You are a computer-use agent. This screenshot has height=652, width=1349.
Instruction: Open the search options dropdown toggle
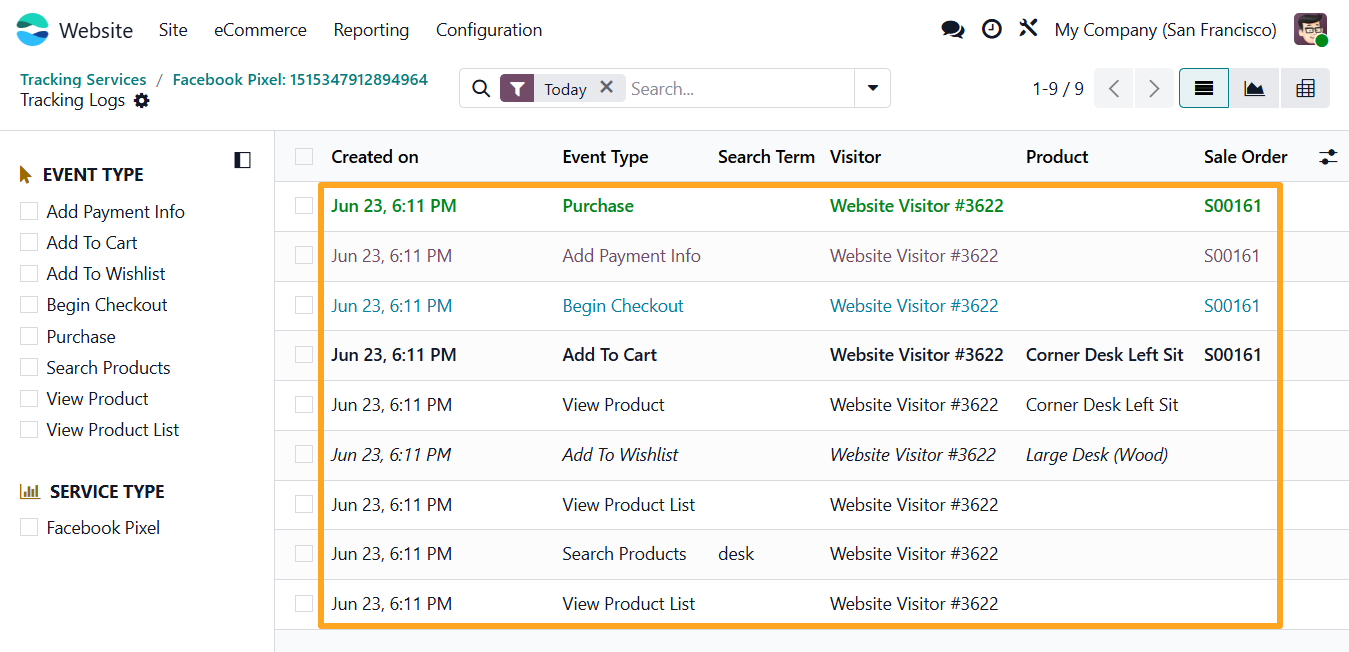click(872, 88)
